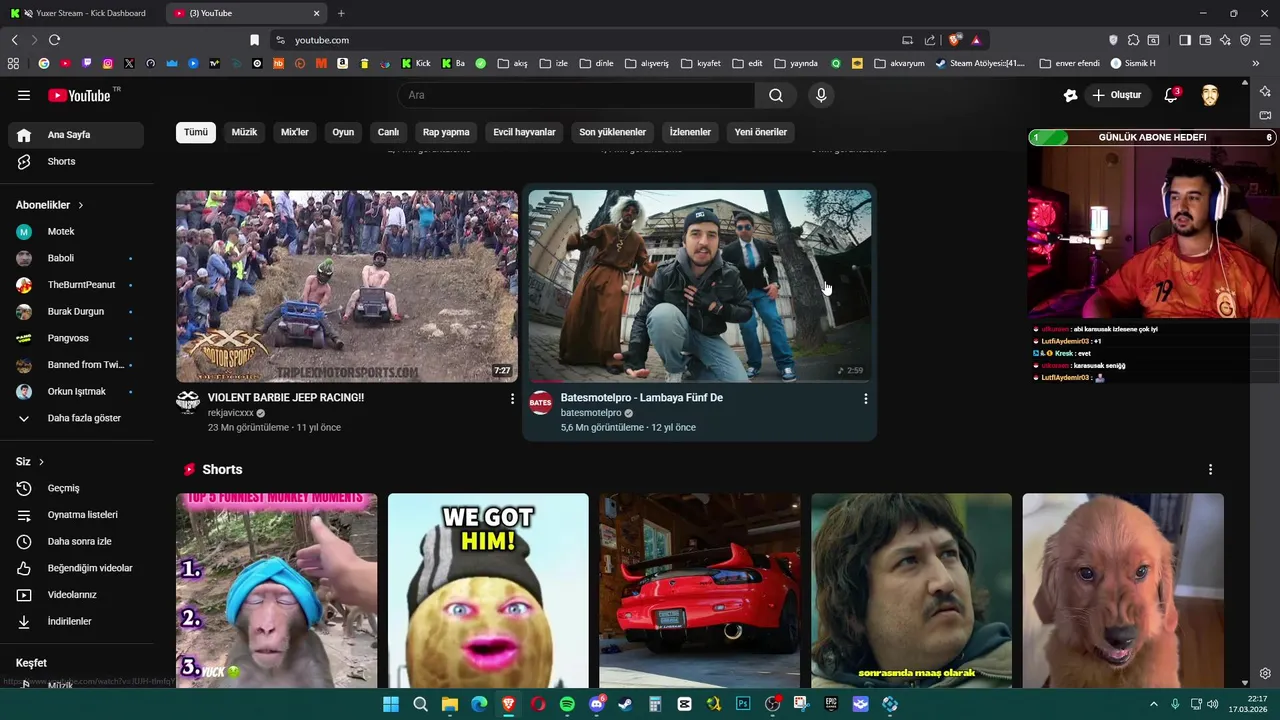Select the Müzik filter chip
The image size is (1280, 720).
(x=244, y=132)
